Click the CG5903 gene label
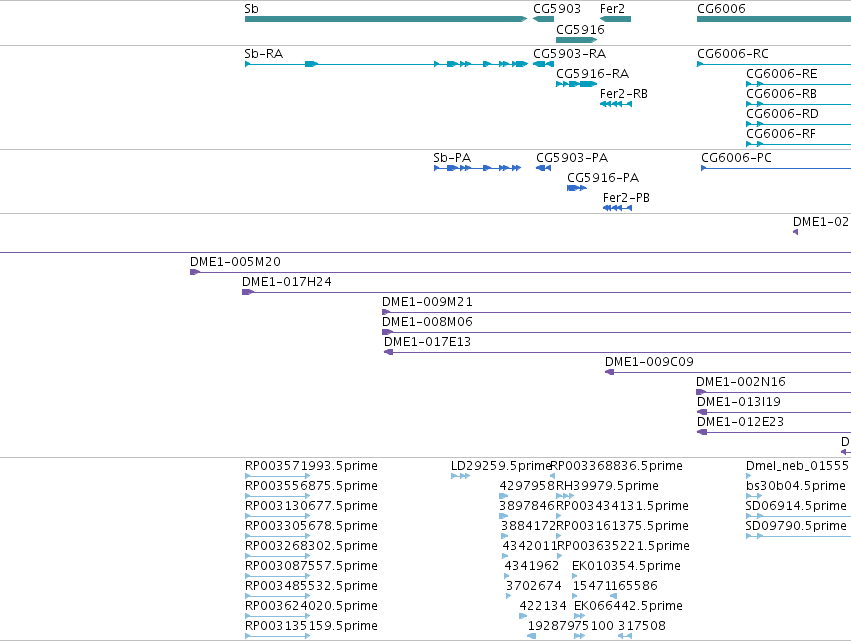 click(x=557, y=9)
